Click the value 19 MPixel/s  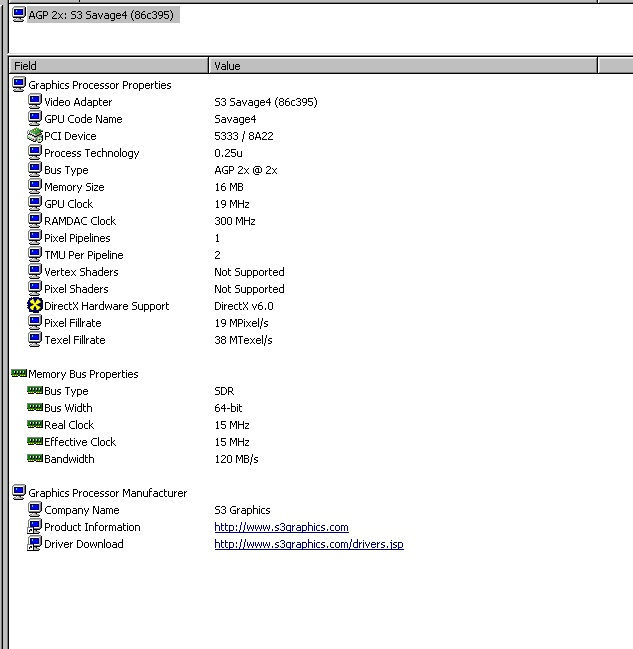click(x=241, y=323)
